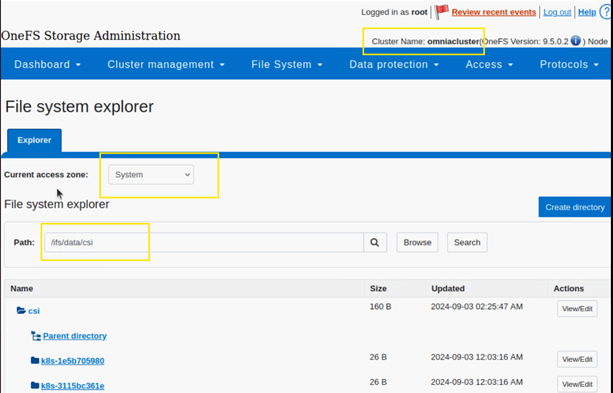Click the Log out link
The image size is (613, 393).
pos(557,12)
